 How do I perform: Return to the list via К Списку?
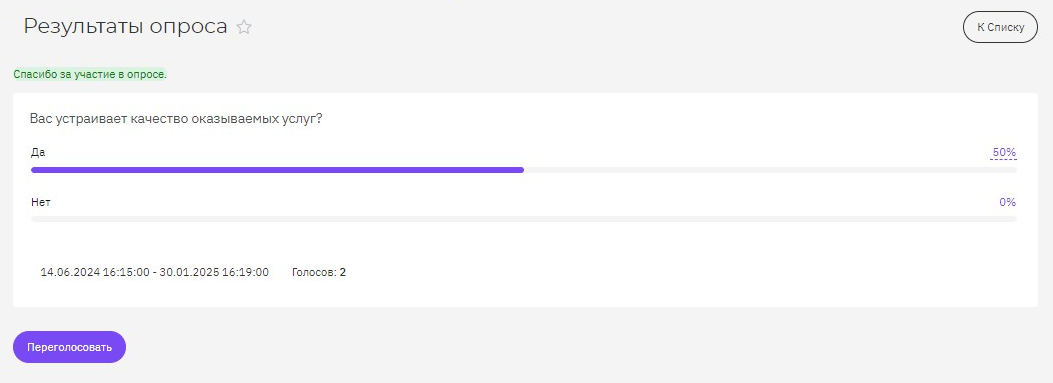[1000, 28]
